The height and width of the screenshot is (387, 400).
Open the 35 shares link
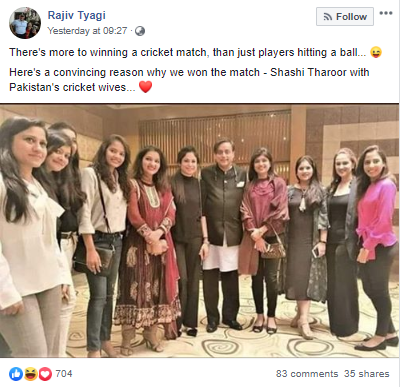pos(367,374)
